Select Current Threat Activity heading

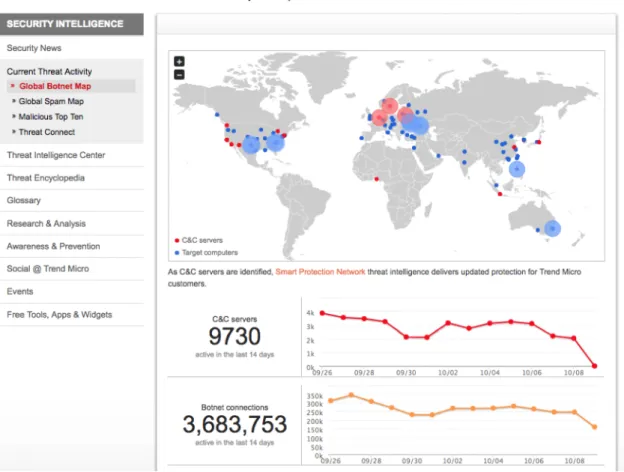coord(49,72)
